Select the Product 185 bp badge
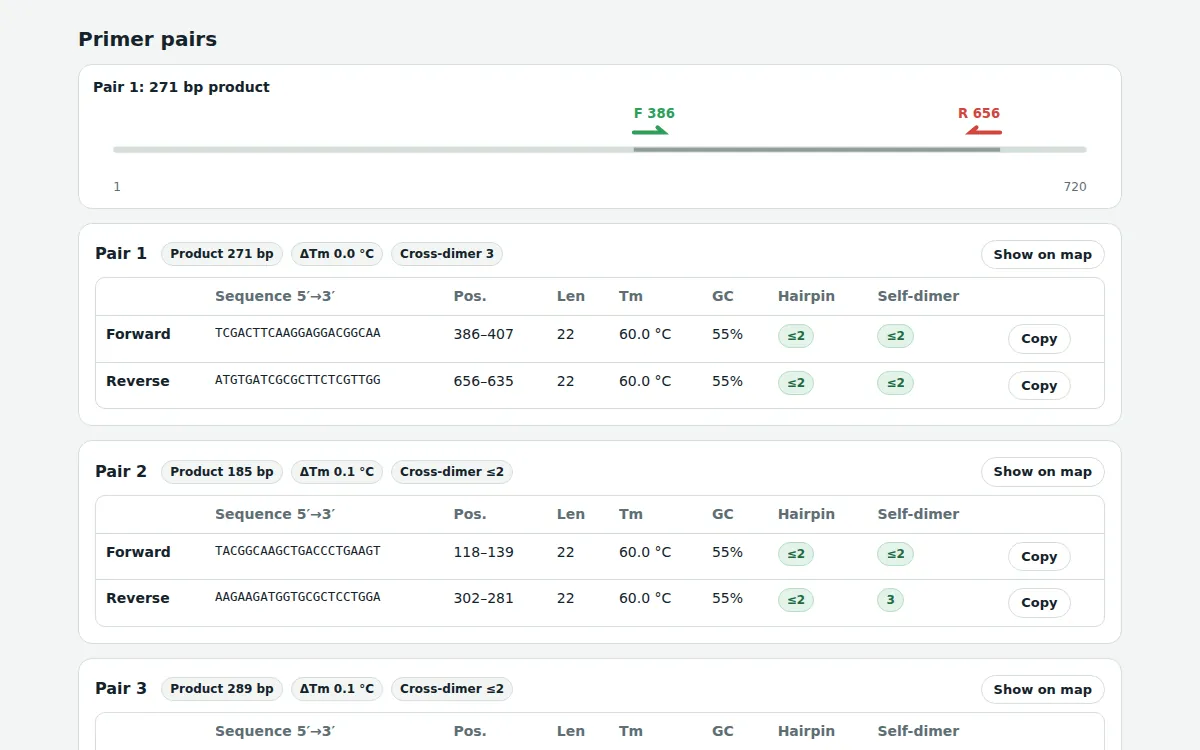 (222, 471)
